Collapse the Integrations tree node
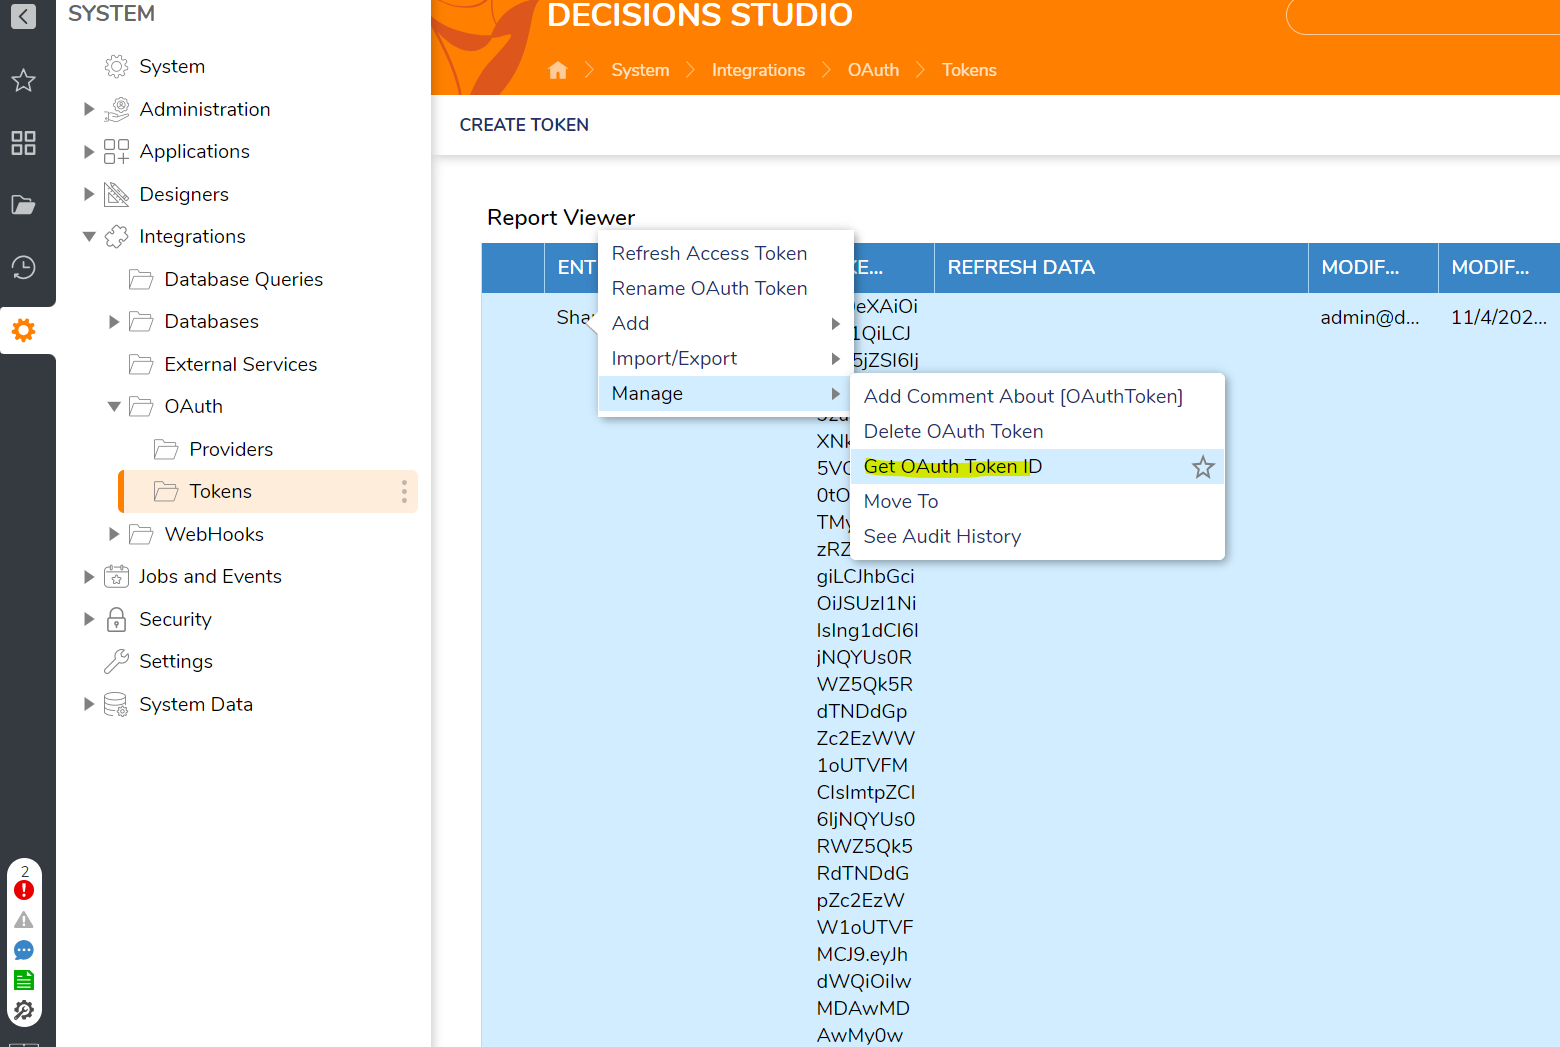Image resolution: width=1560 pixels, height=1047 pixels. (89, 236)
